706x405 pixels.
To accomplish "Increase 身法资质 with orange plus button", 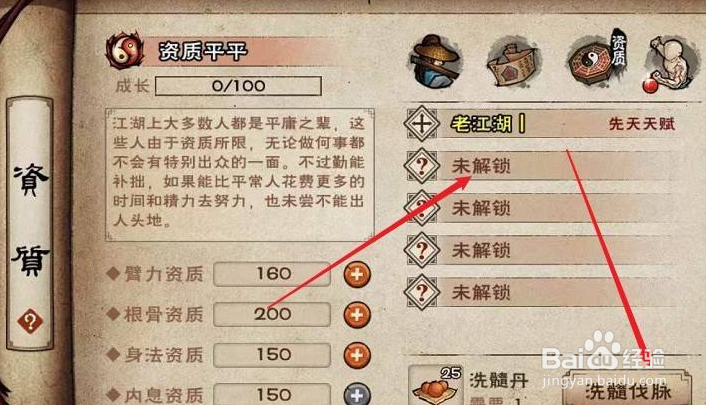I will point(357,355).
